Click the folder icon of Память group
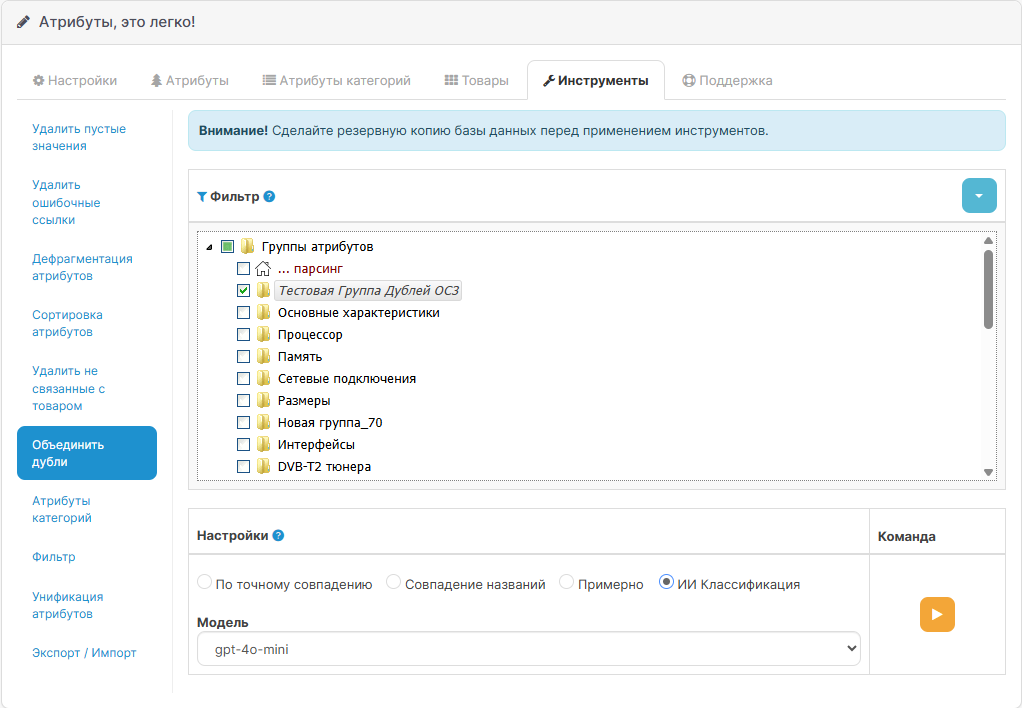The height and width of the screenshot is (708, 1022). click(263, 357)
